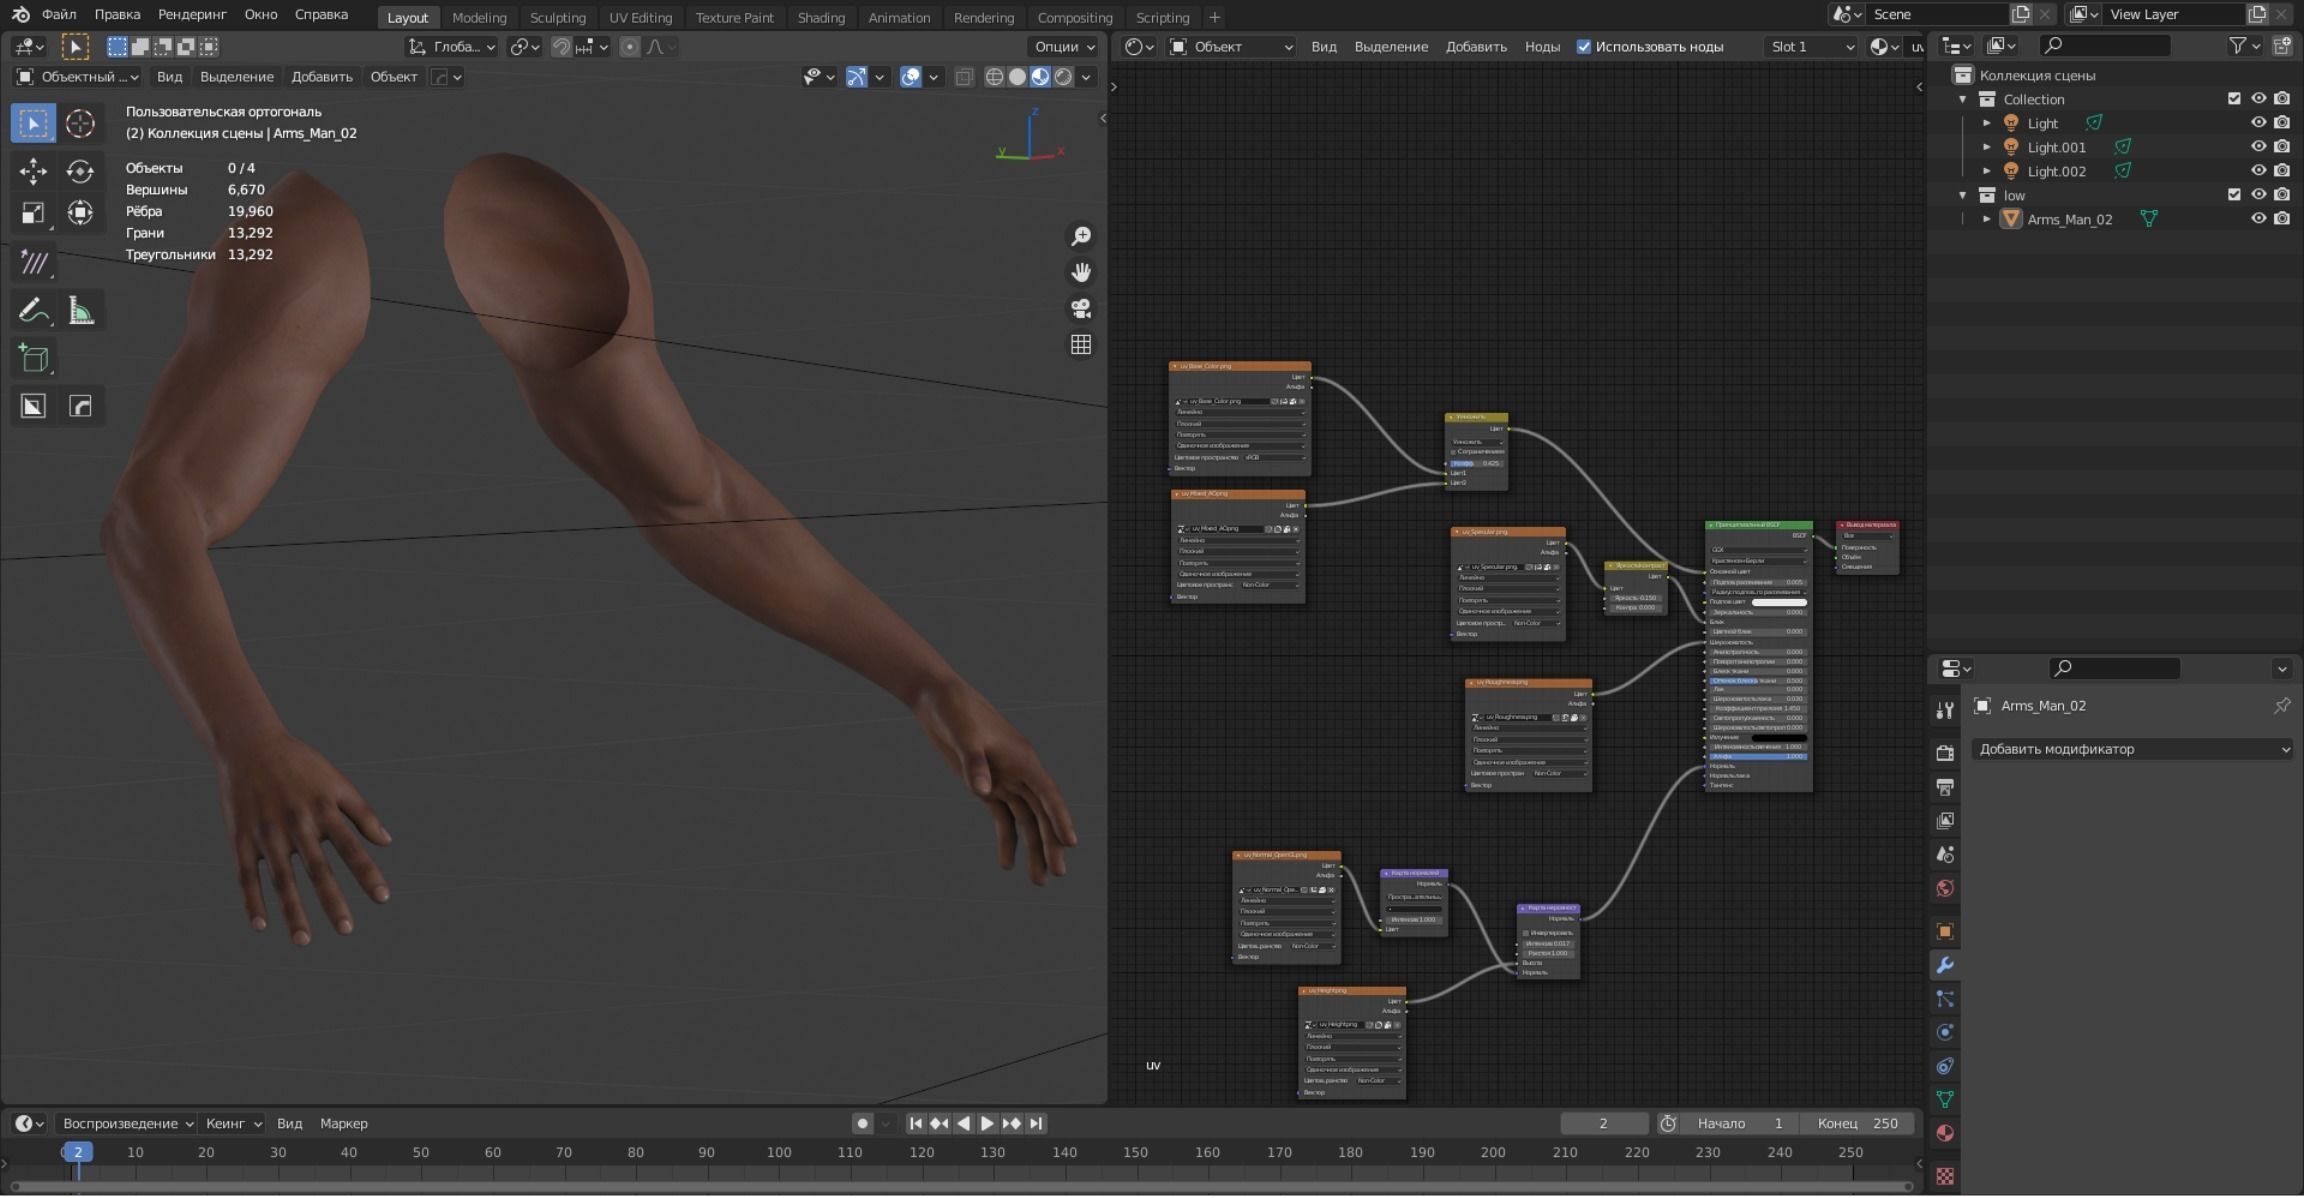
Task: Select the Annotate tool
Action: [33, 311]
